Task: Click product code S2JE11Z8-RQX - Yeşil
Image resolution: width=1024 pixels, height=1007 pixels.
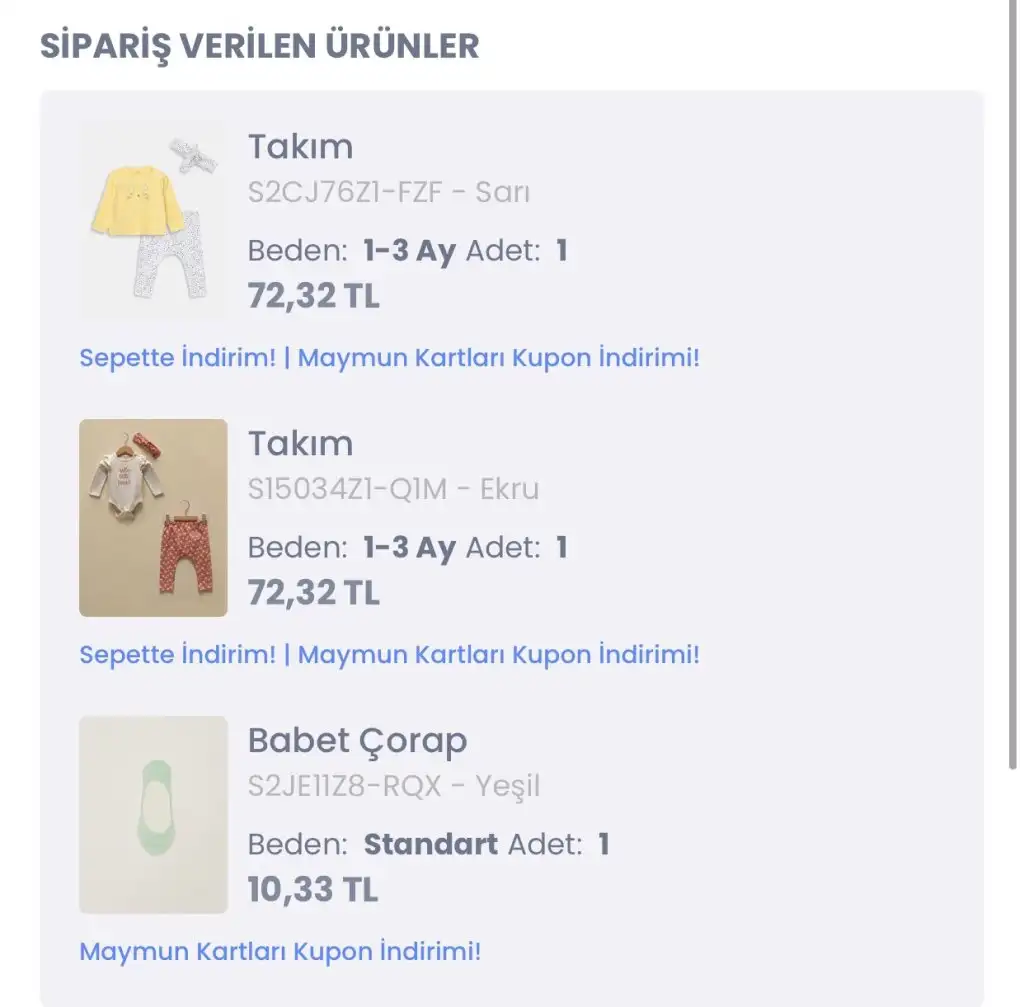Action: click(394, 786)
